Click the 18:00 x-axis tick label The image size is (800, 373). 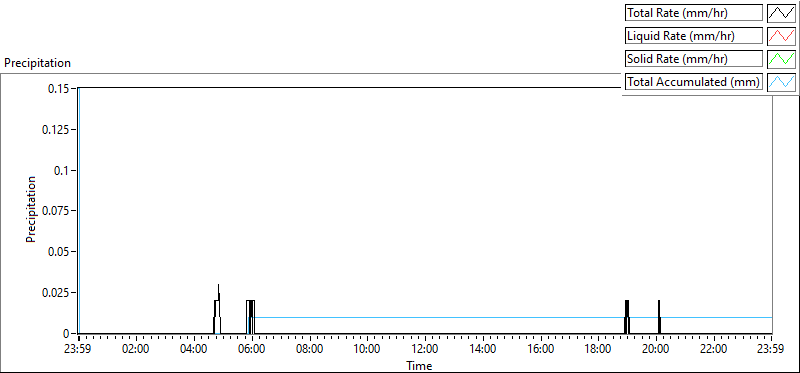(598, 350)
